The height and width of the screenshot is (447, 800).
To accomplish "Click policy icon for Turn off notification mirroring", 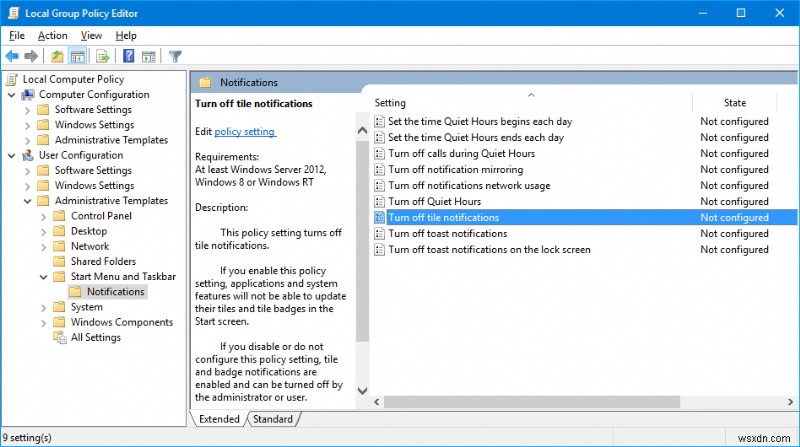I will 379,169.
